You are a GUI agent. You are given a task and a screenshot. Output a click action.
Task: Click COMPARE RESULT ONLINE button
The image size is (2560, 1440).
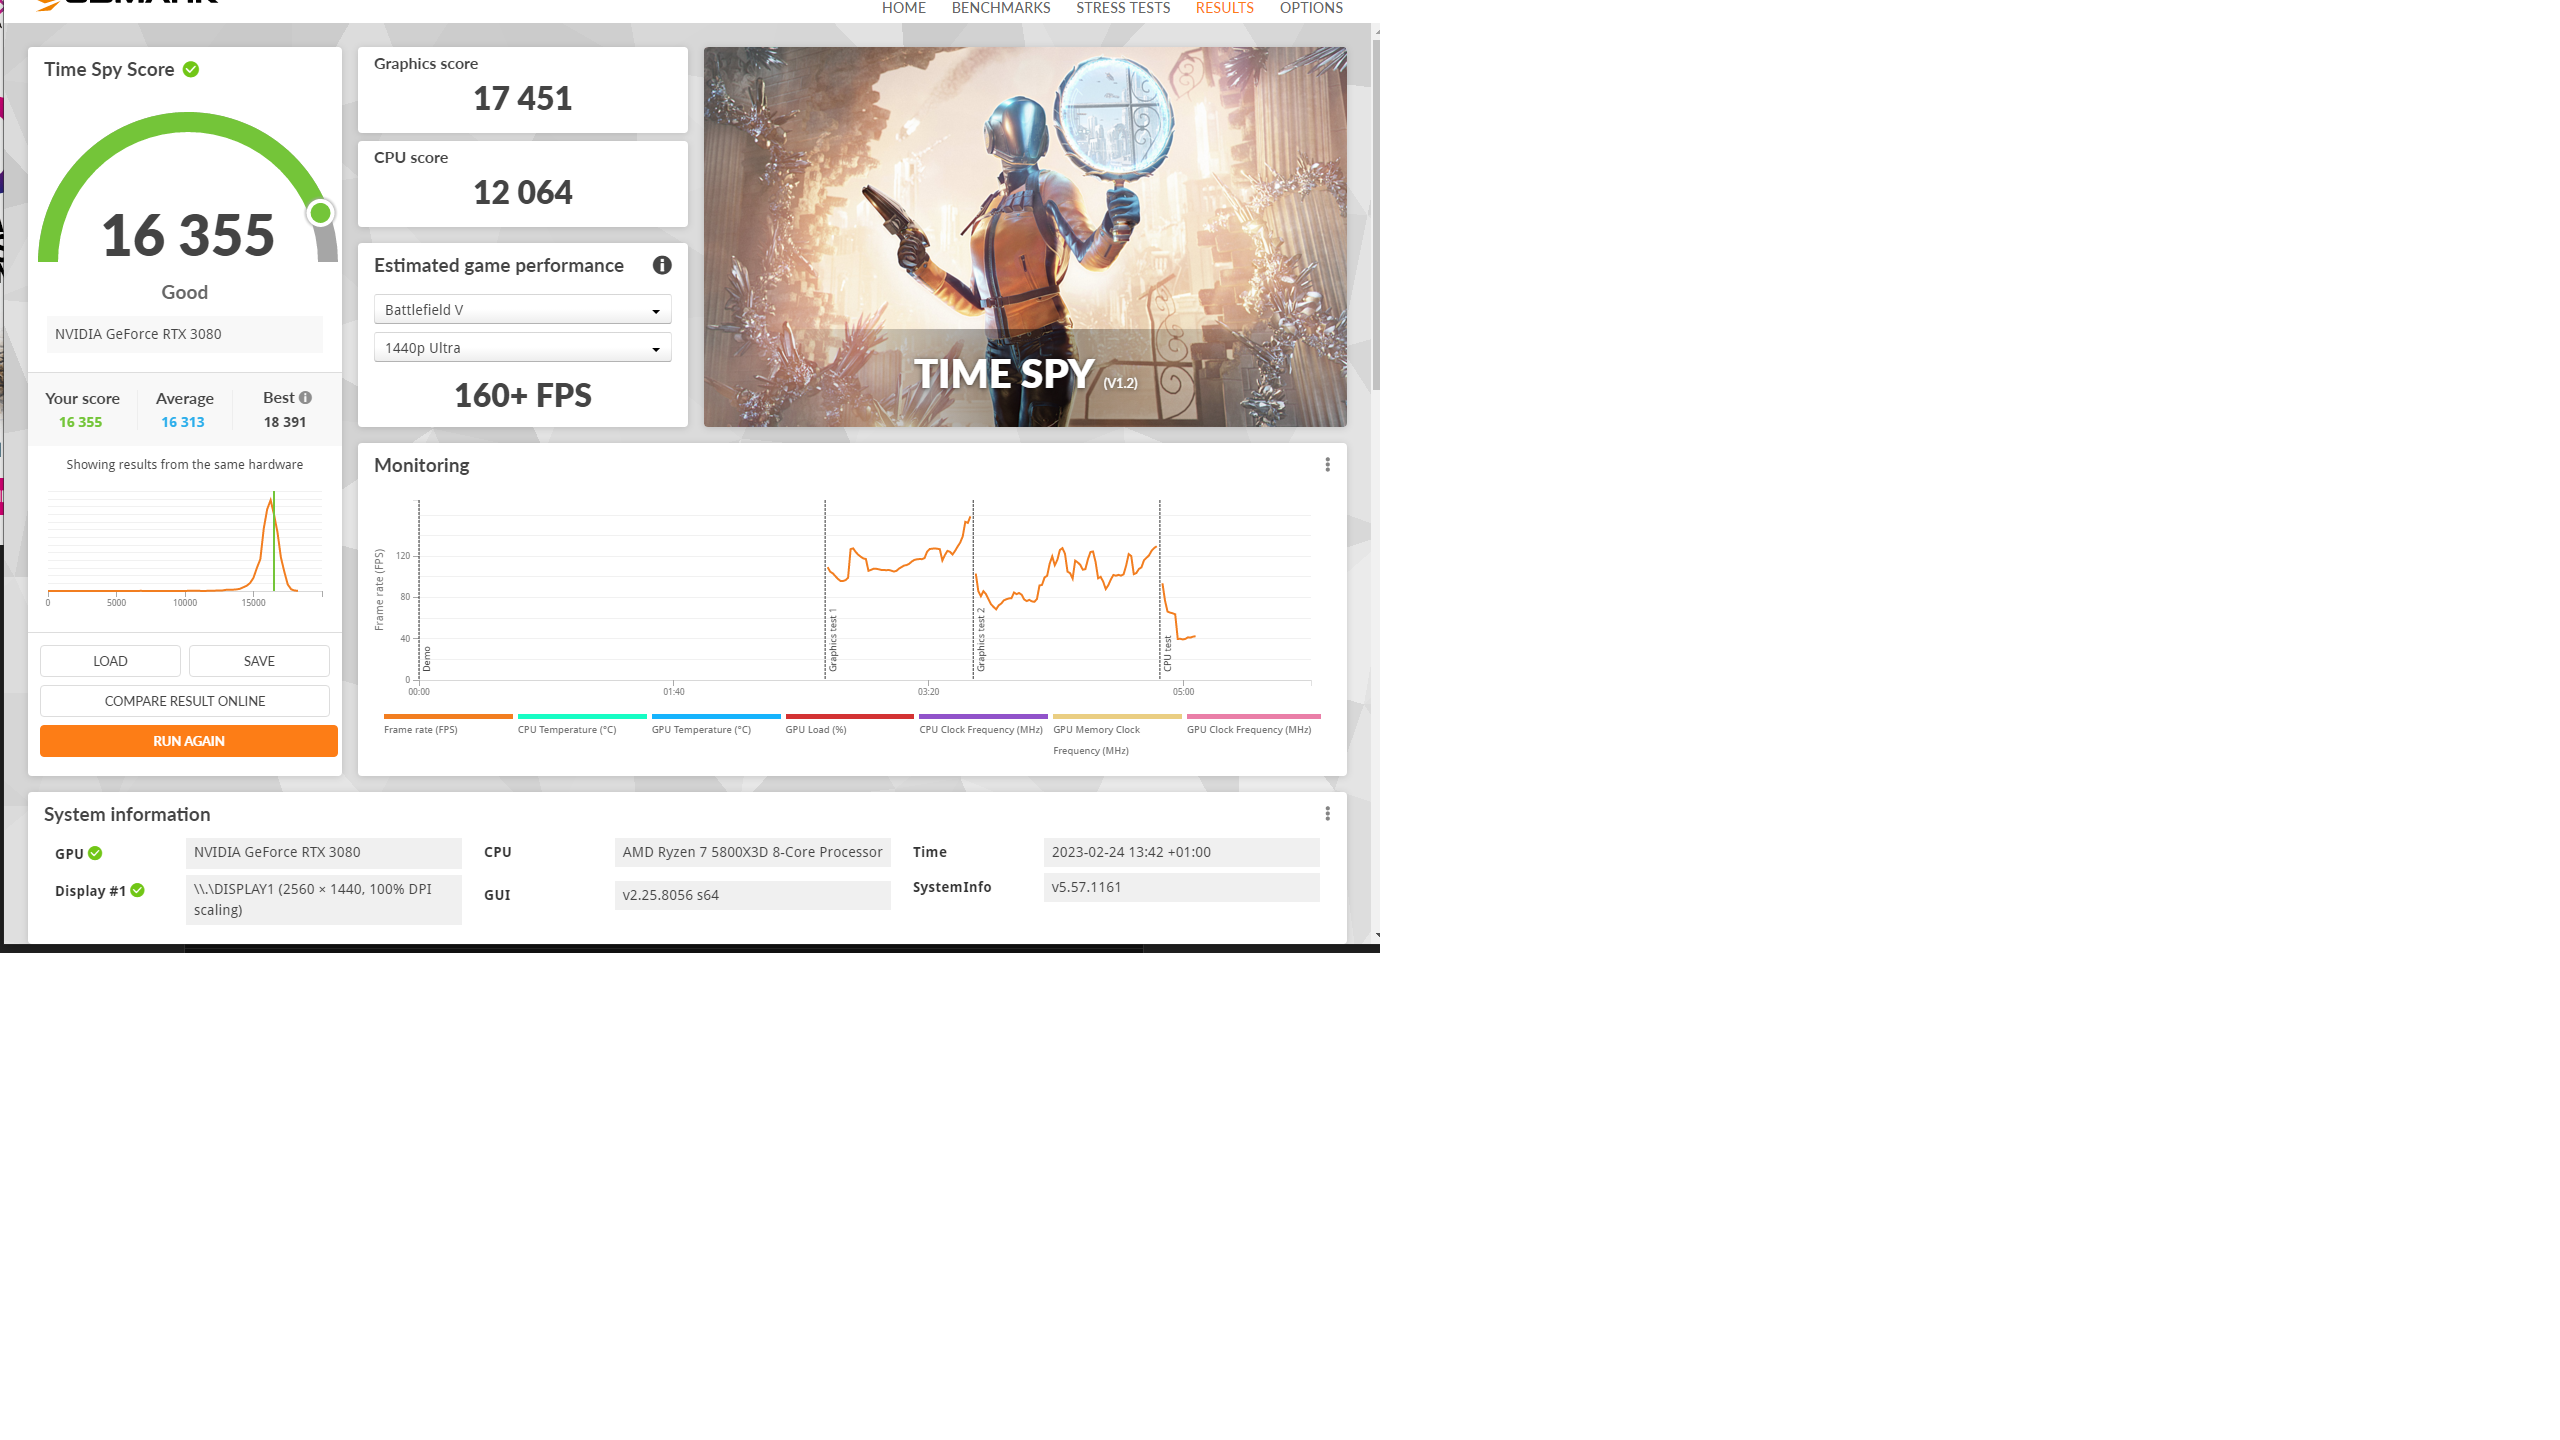[185, 701]
